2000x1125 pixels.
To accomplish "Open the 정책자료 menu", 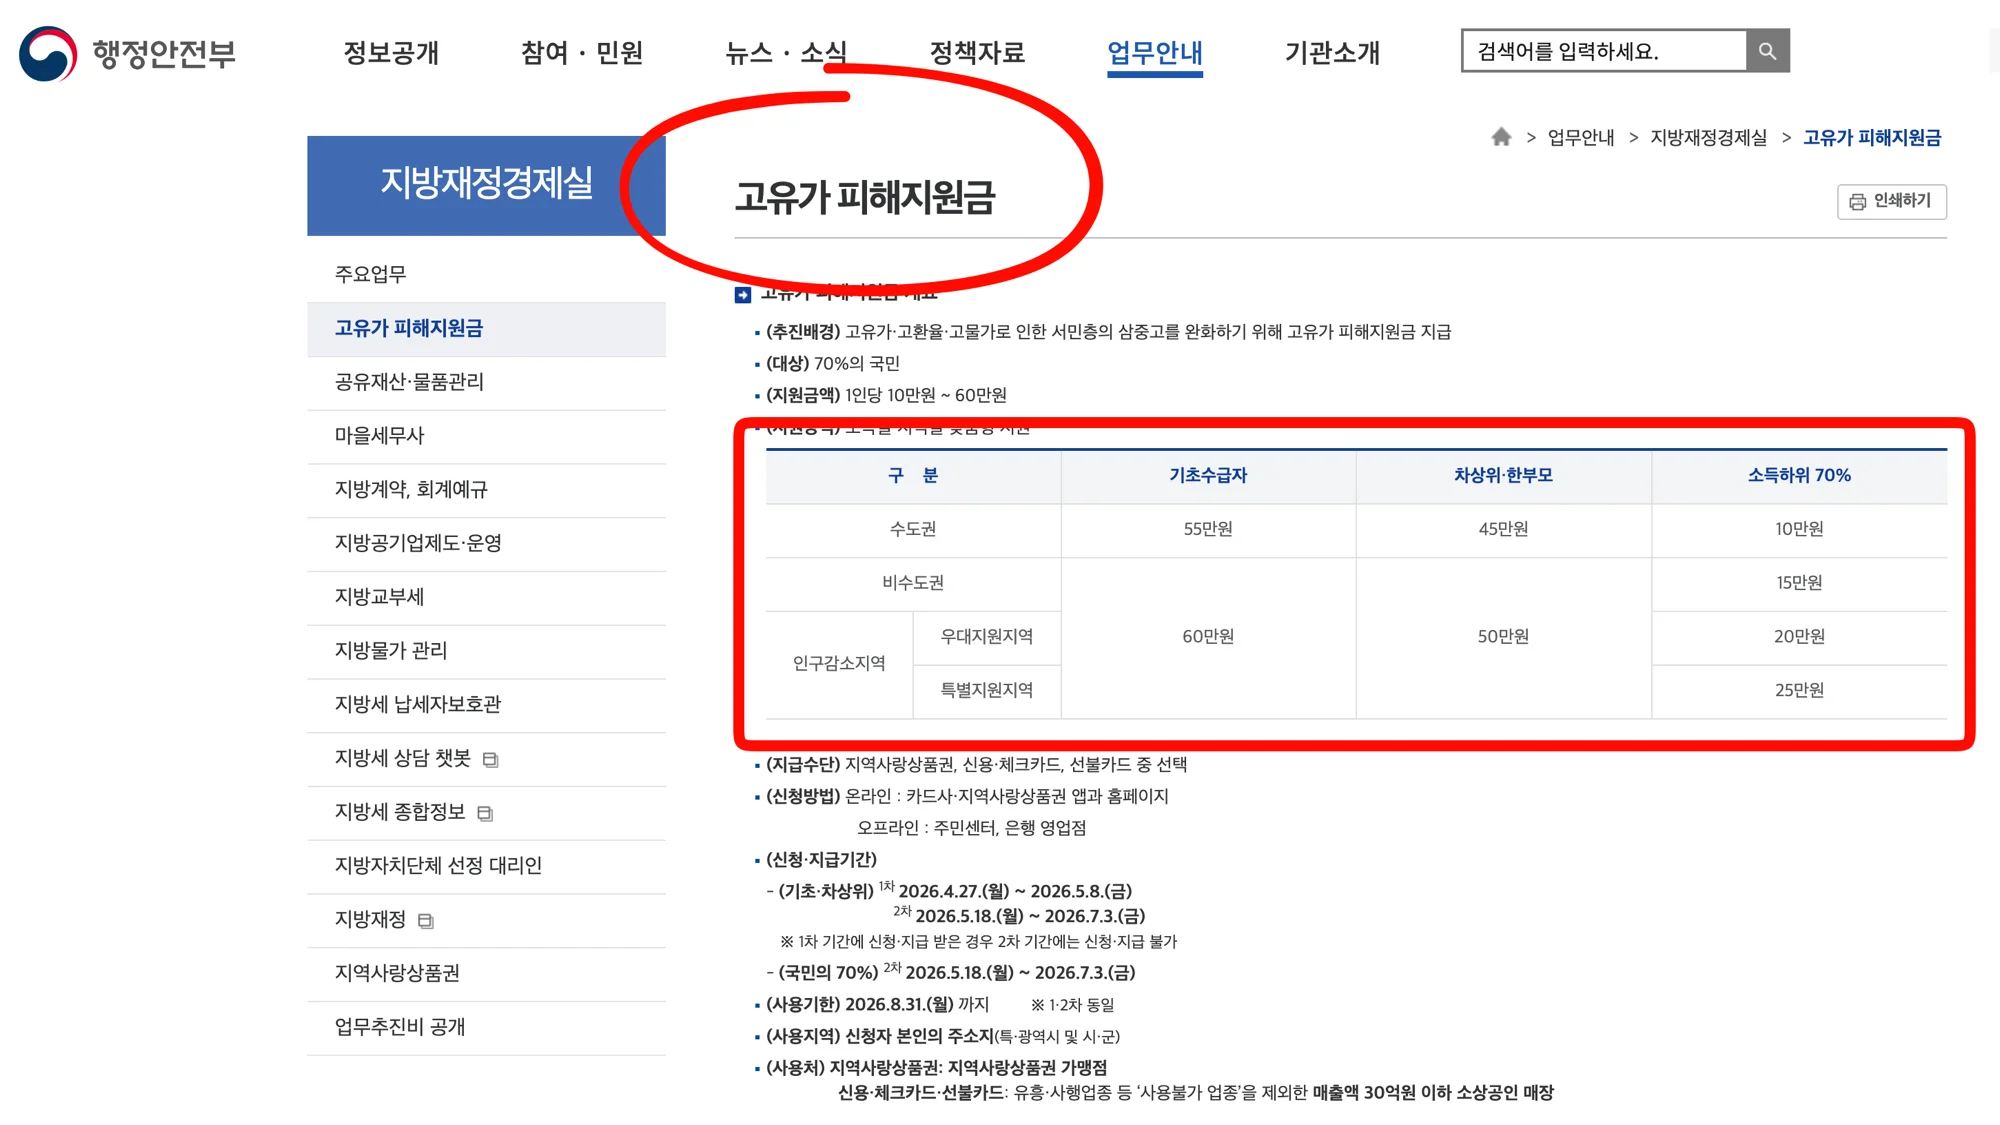I will pos(977,53).
